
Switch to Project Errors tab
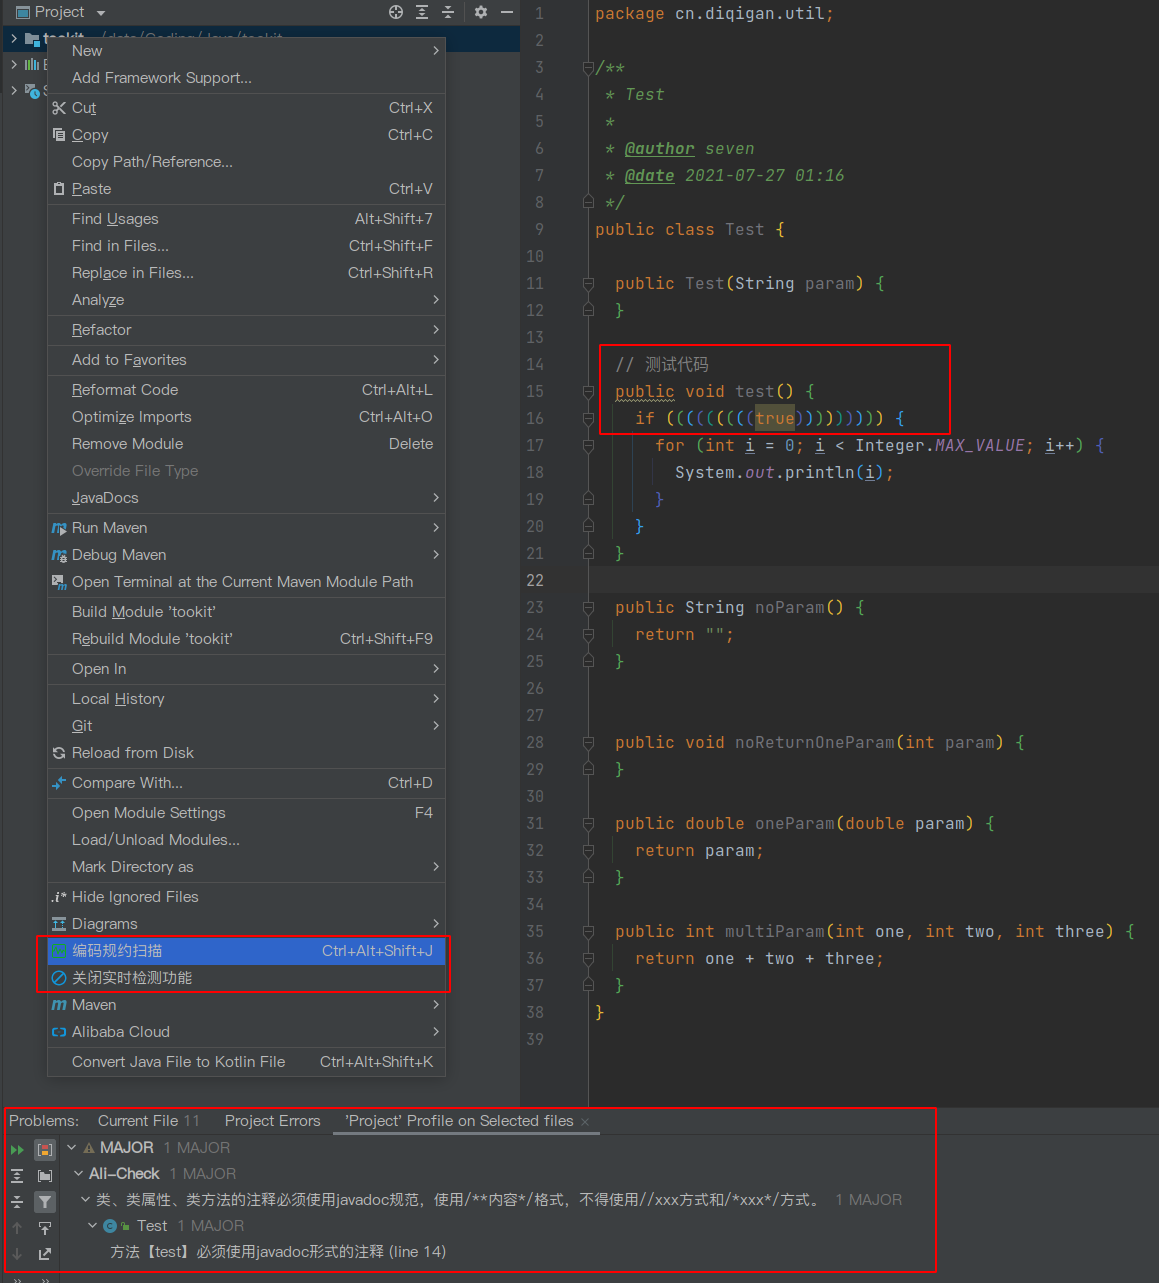272,1121
